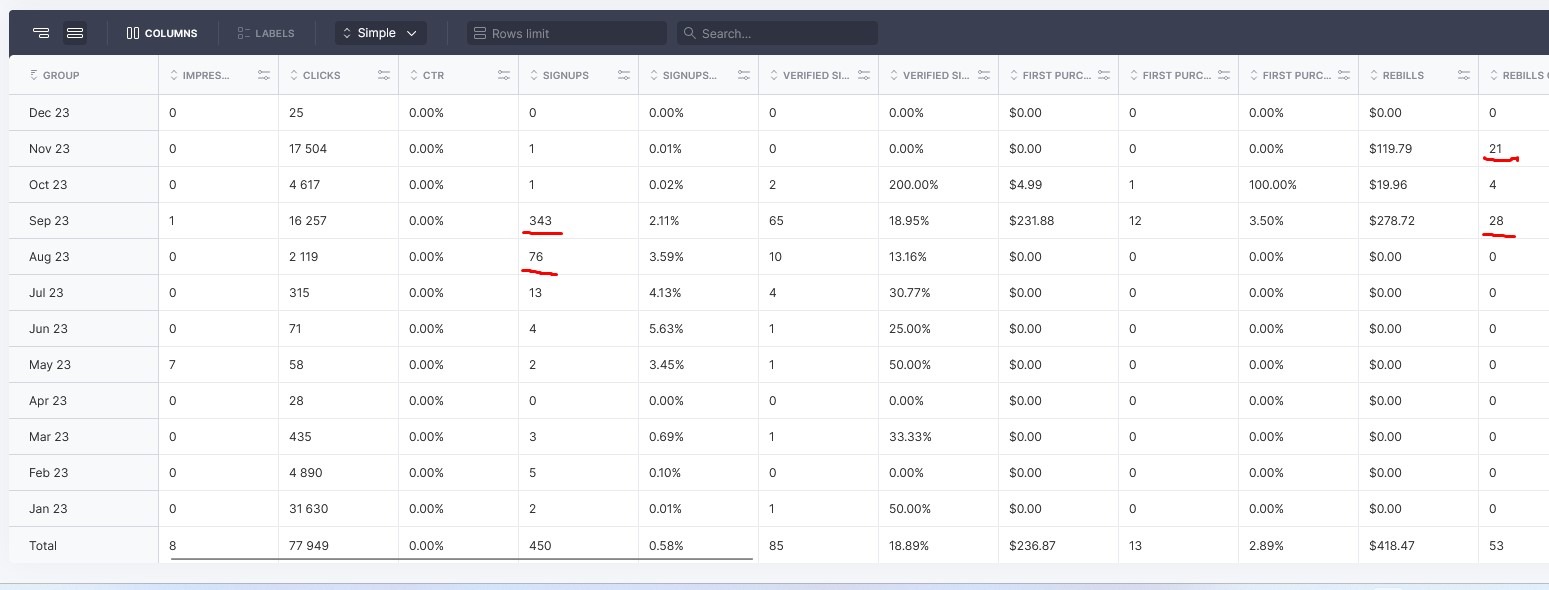This screenshot has height=590, width=1549.
Task: Click the 343 signups value
Action: [540, 221]
